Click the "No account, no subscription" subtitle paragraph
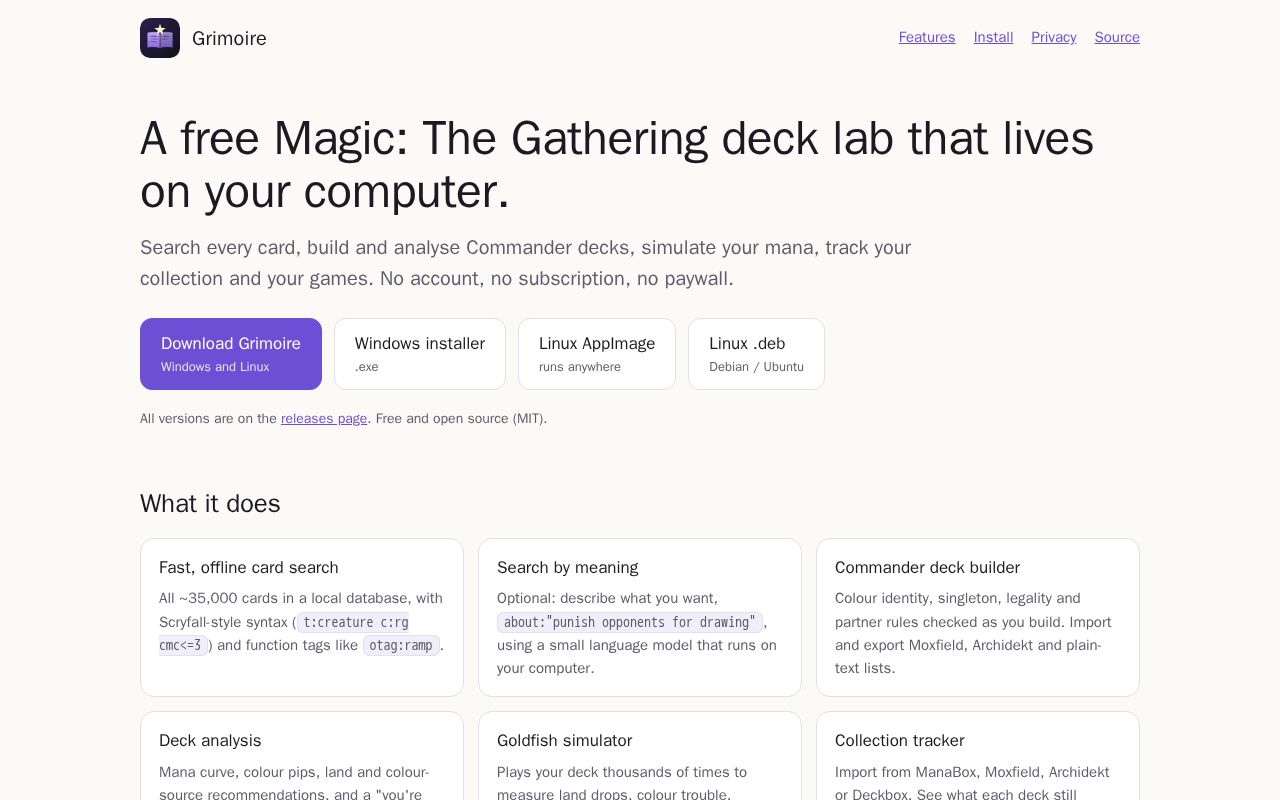This screenshot has height=800, width=1280. point(526,263)
